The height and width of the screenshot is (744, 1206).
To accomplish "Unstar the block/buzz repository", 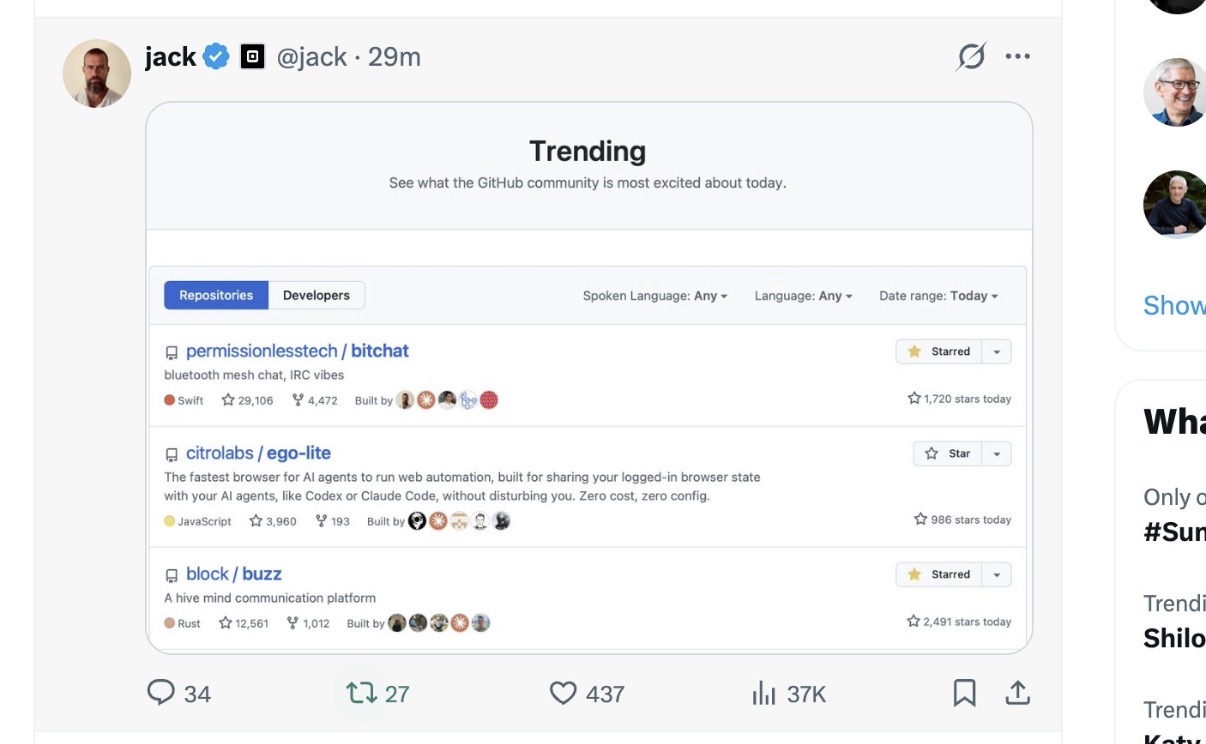I will coord(939,574).
